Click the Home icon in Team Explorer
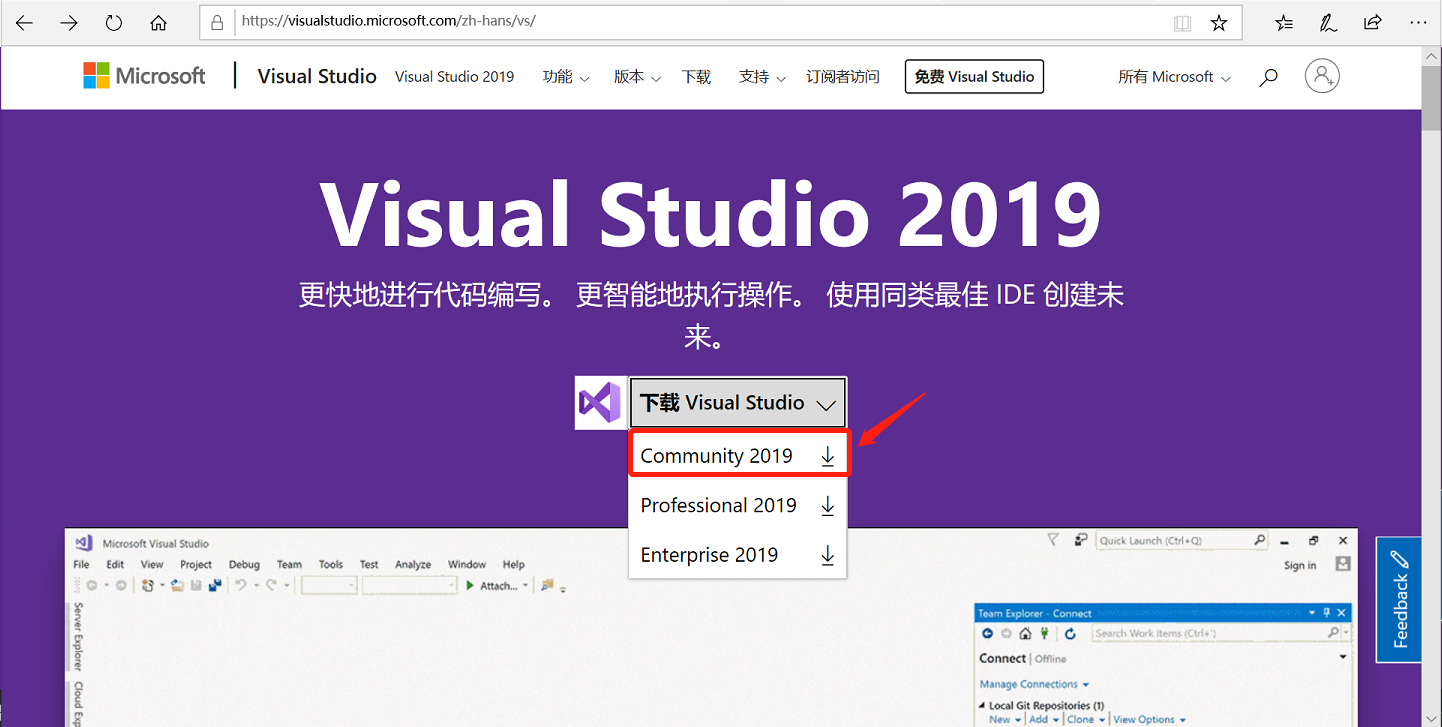 click(x=1025, y=633)
